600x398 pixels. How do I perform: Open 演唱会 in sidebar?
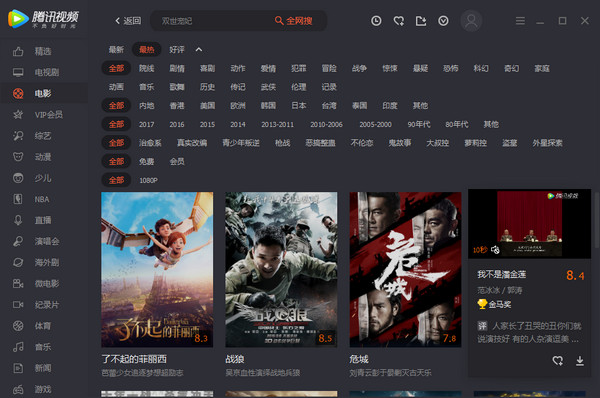pos(47,241)
